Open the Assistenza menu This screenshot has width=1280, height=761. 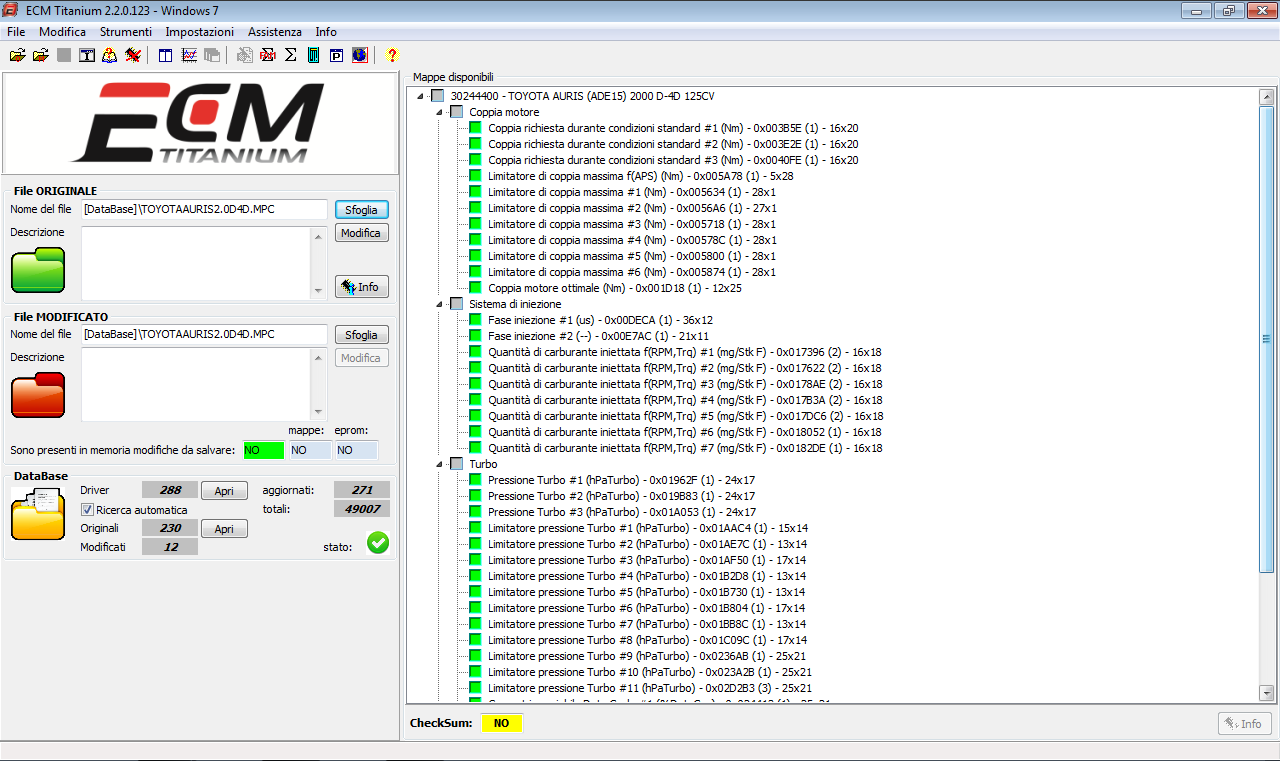pyautogui.click(x=274, y=32)
